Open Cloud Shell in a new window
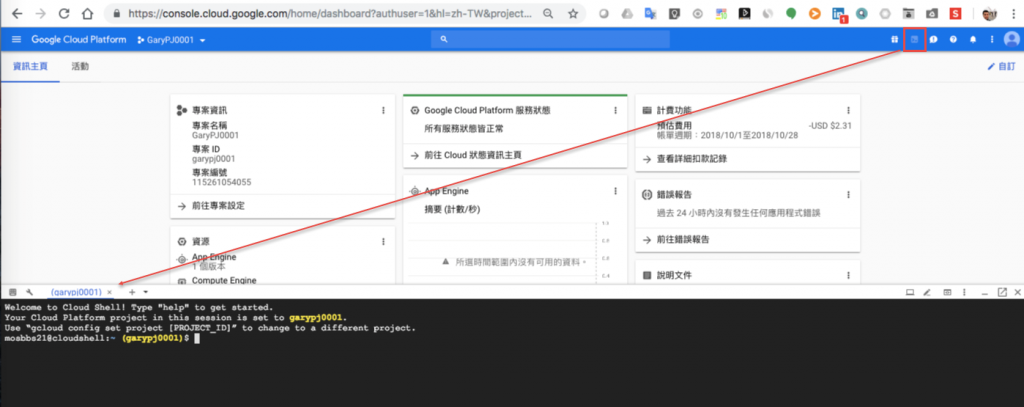The height and width of the screenshot is (407, 1024). [x=1002, y=292]
